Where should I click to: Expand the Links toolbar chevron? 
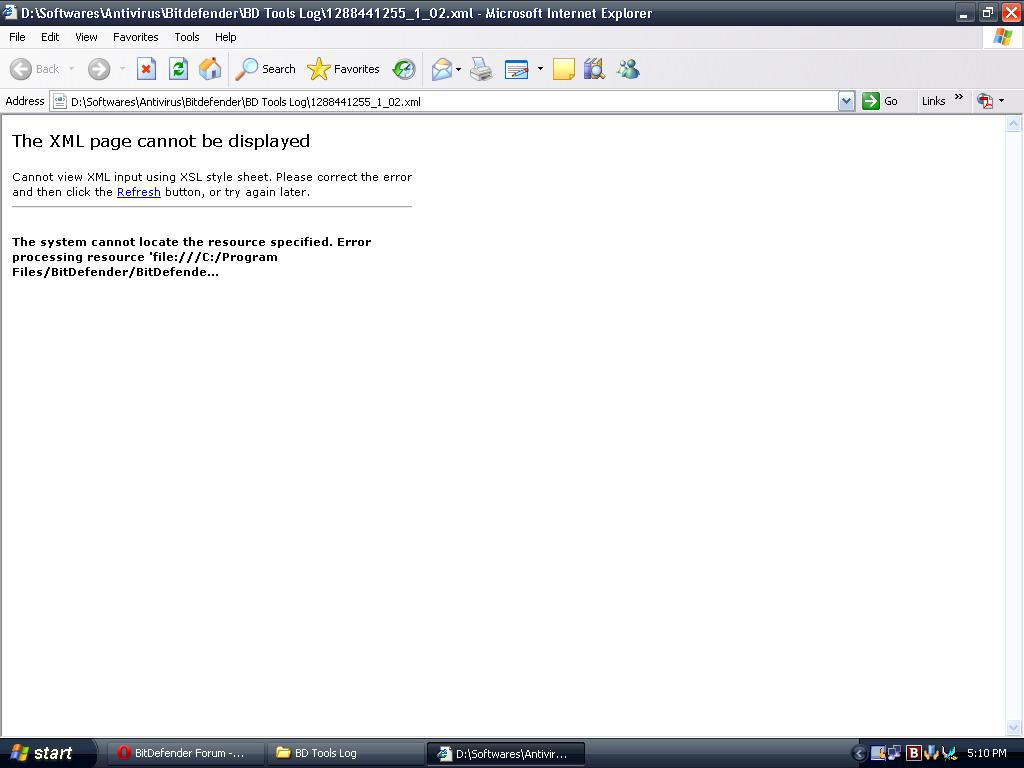click(x=959, y=97)
